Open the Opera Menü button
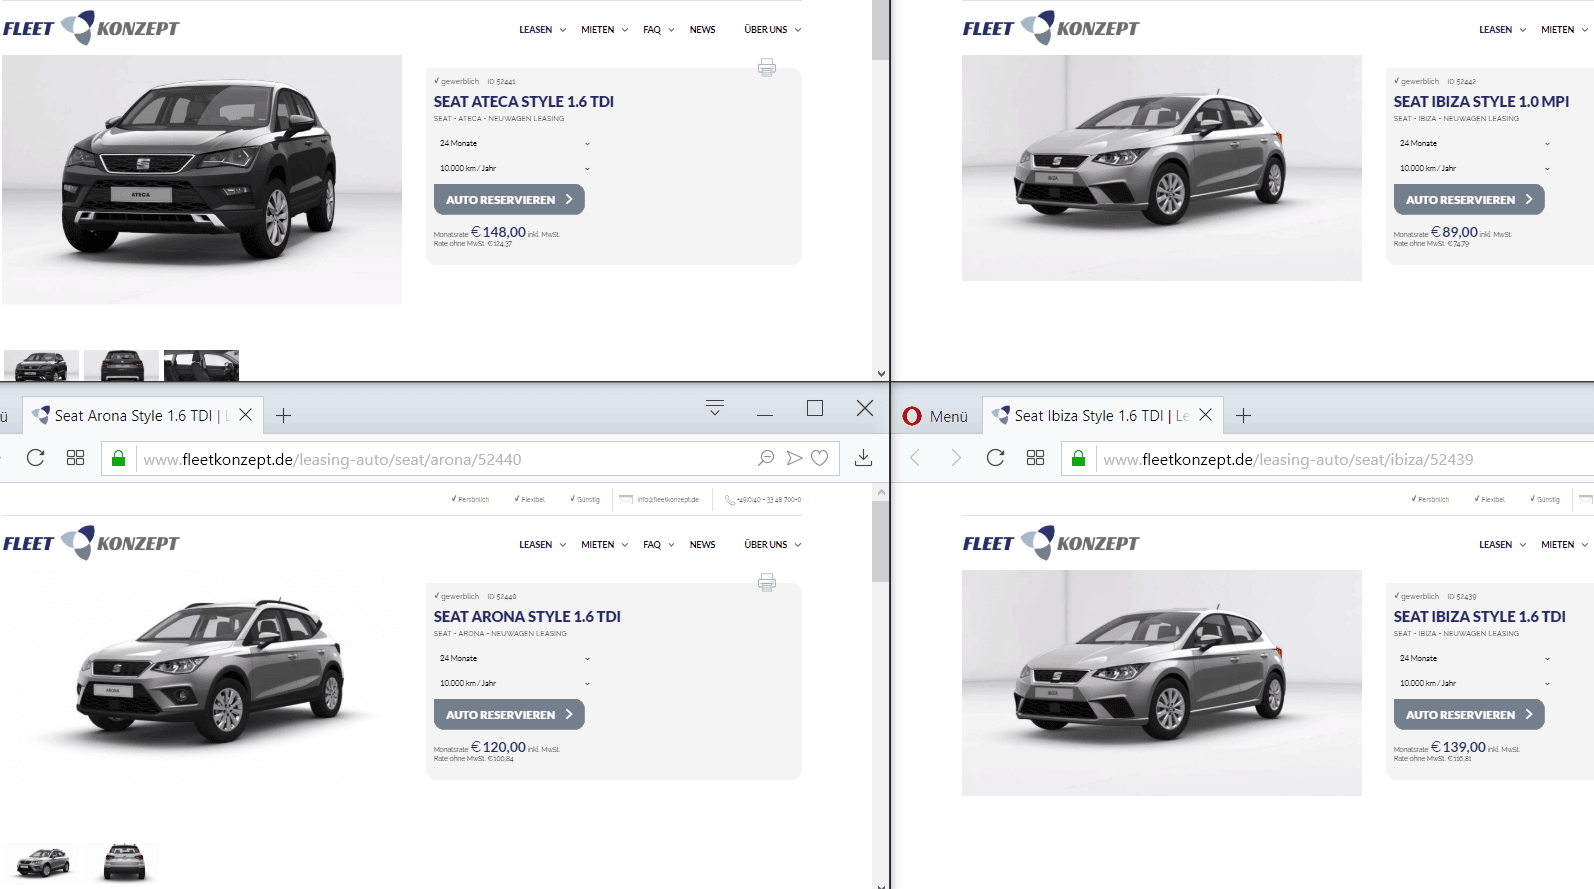Screen dimensions: 1594x889 [936, 416]
